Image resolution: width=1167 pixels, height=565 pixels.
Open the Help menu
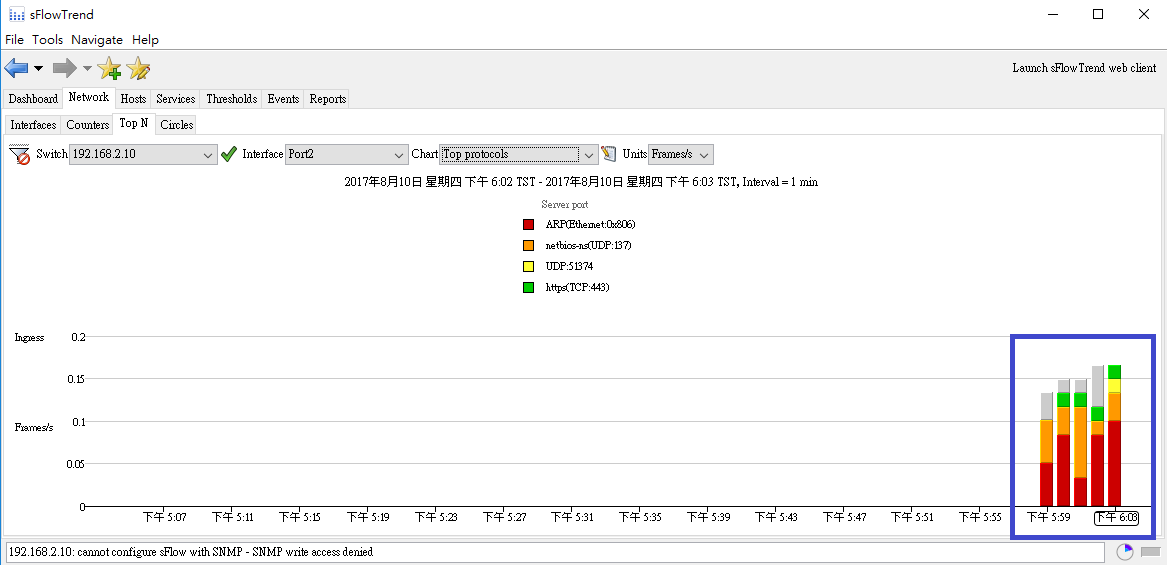145,39
